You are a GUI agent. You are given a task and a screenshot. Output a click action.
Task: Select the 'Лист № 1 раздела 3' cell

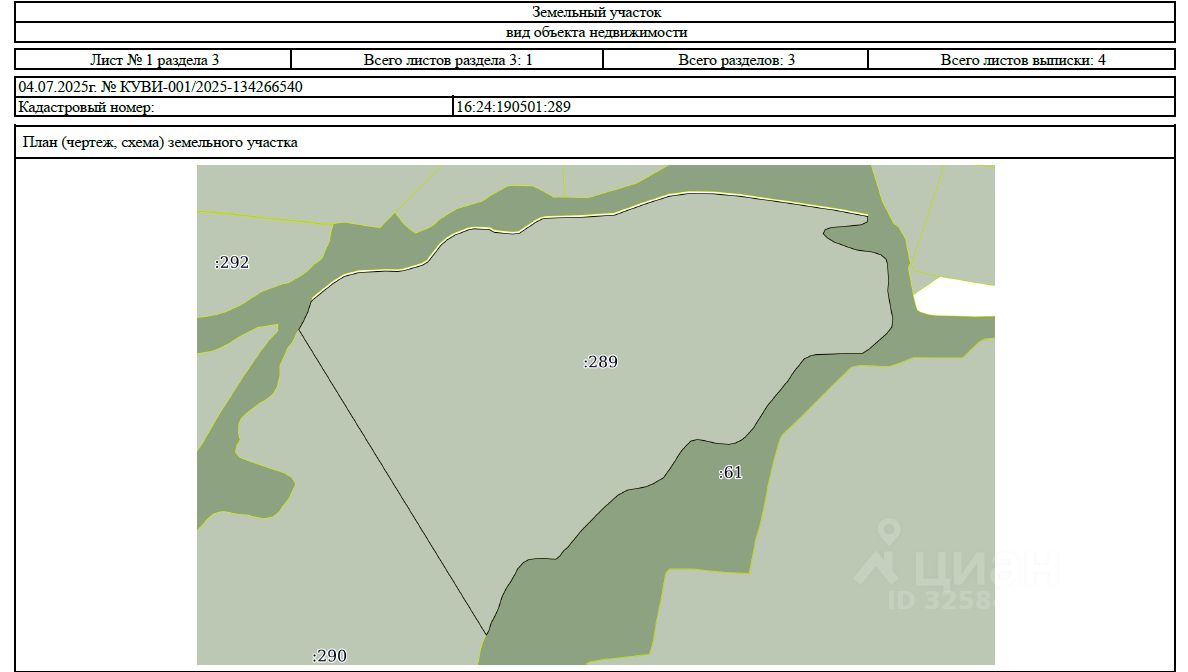click(154, 60)
